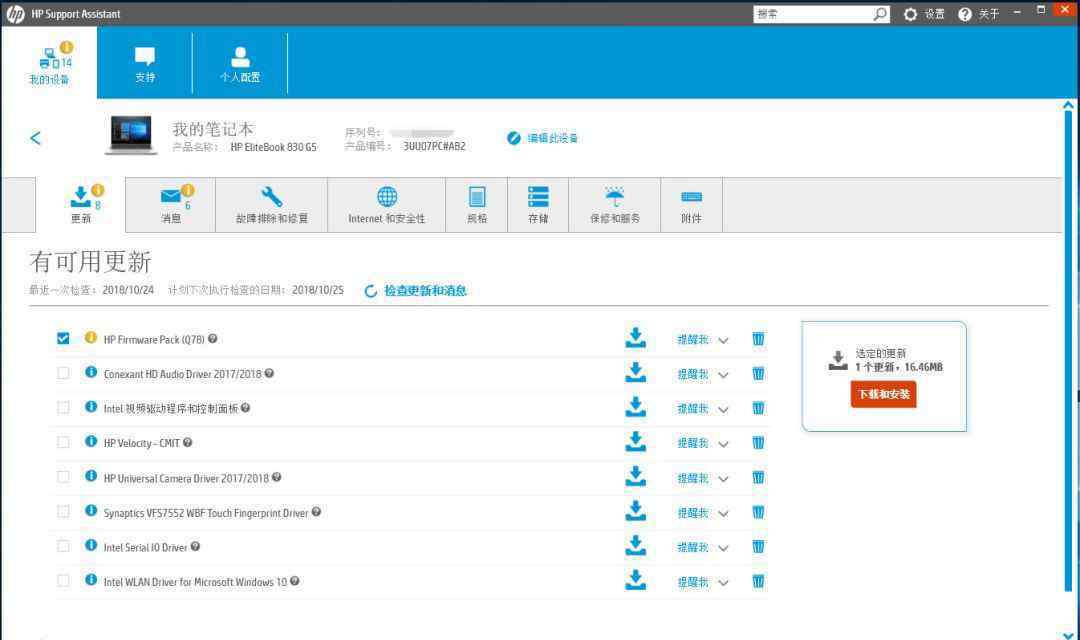Click the vertical scrollbar down arrow
This screenshot has height=640, width=1080.
click(1068, 634)
